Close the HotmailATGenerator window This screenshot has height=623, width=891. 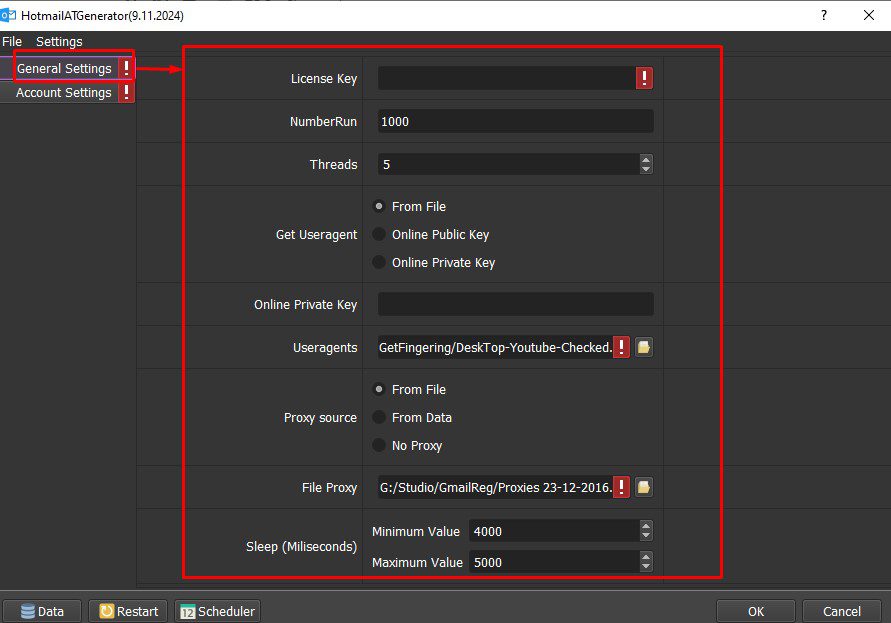[869, 15]
